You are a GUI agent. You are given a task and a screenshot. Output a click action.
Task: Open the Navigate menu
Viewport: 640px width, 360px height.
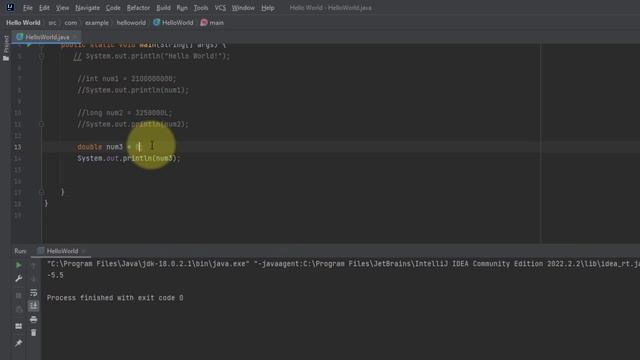[87, 8]
